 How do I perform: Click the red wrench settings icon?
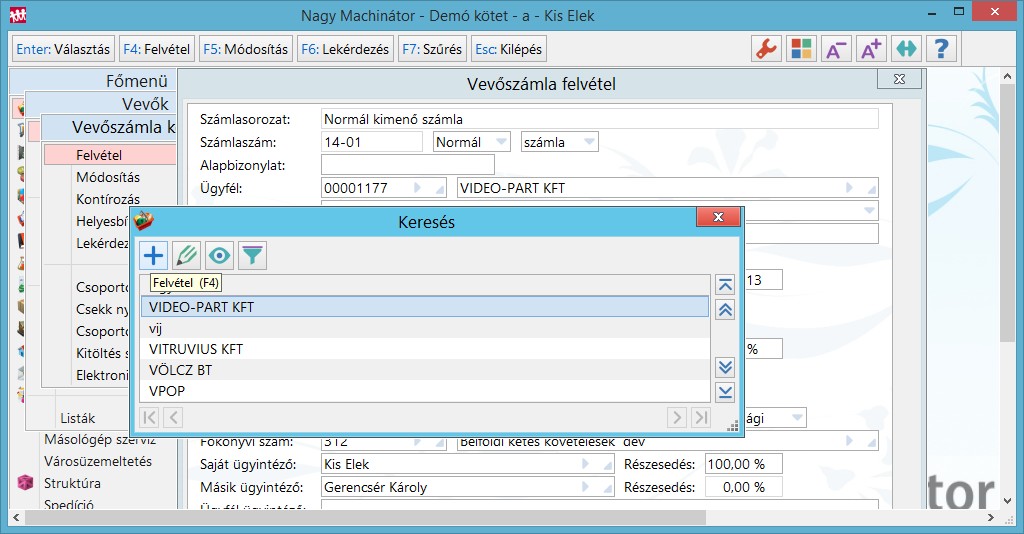[766, 49]
